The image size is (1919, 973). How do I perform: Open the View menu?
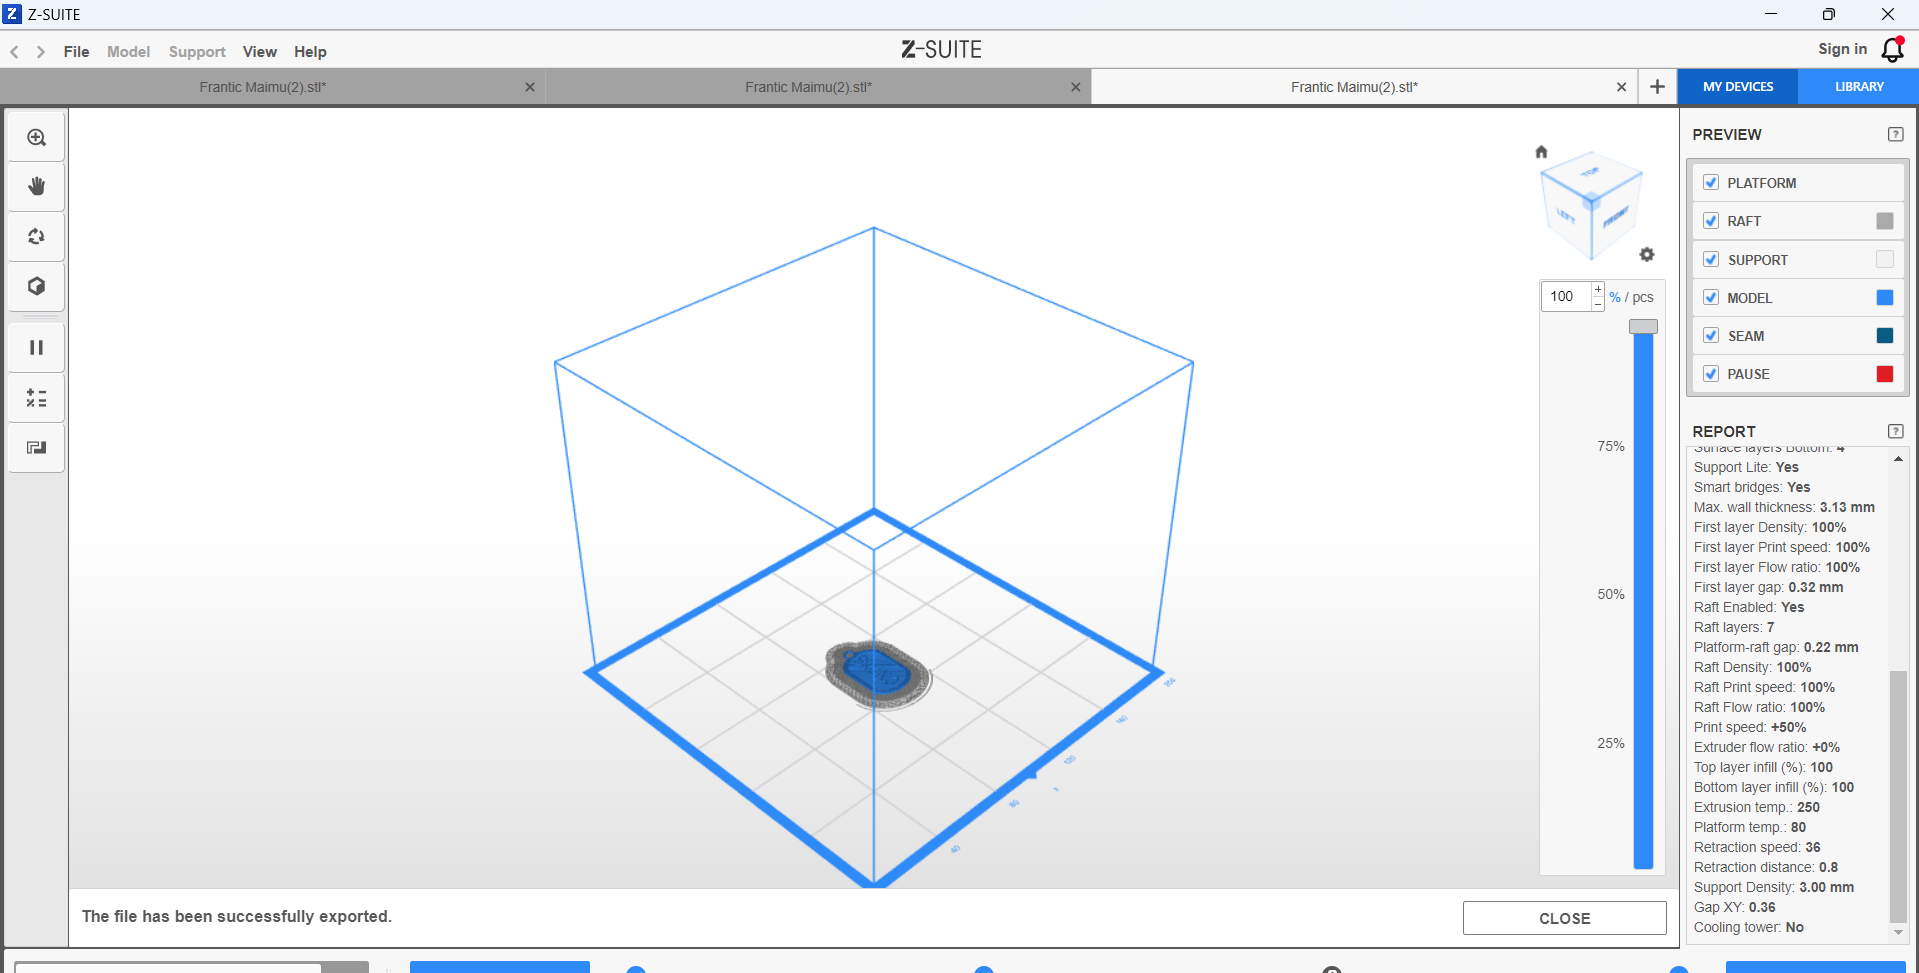(260, 52)
